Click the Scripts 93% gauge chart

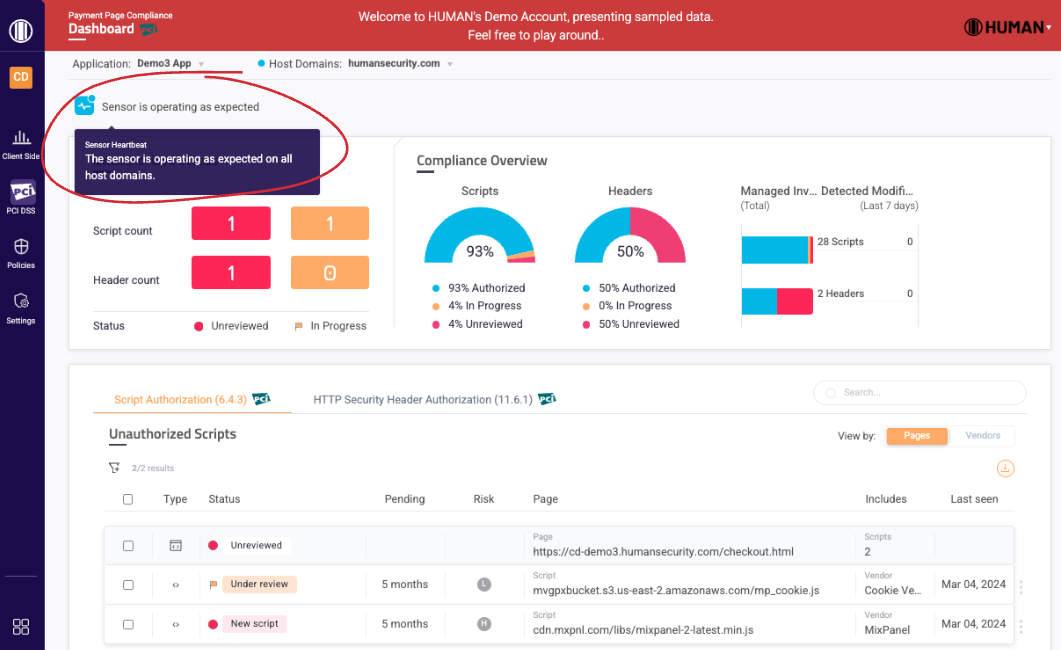pyautogui.click(x=480, y=235)
